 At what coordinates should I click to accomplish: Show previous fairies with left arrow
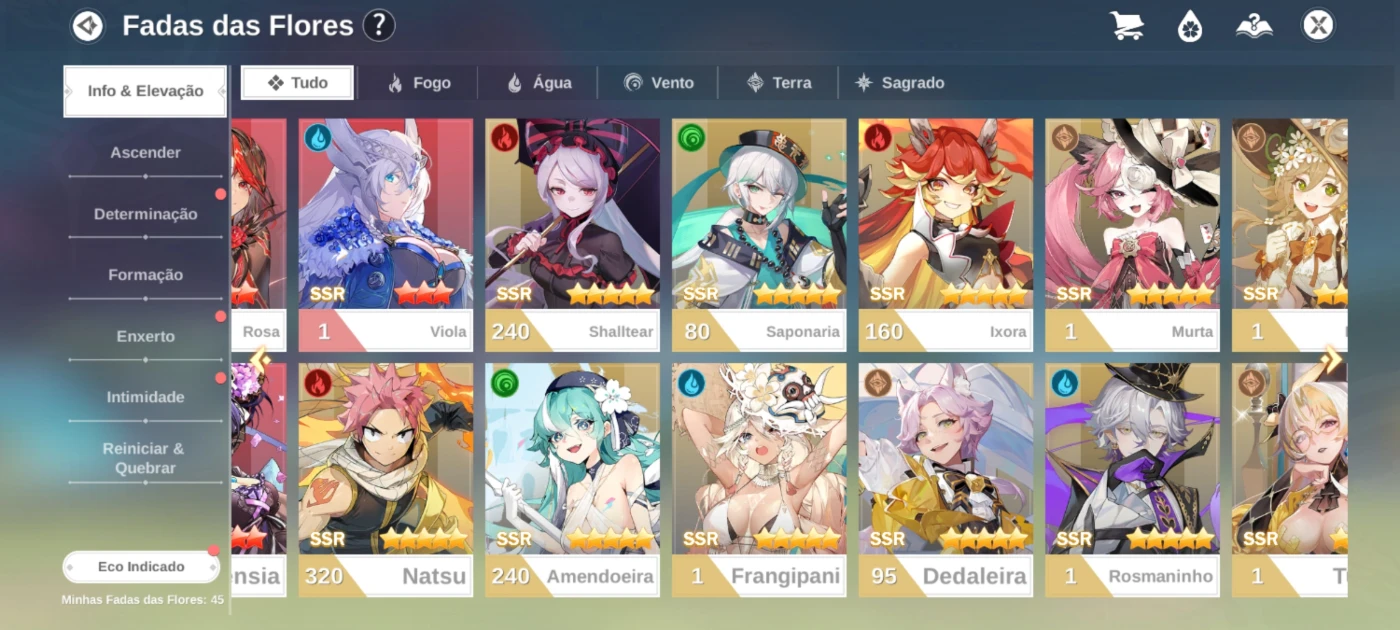pos(260,359)
